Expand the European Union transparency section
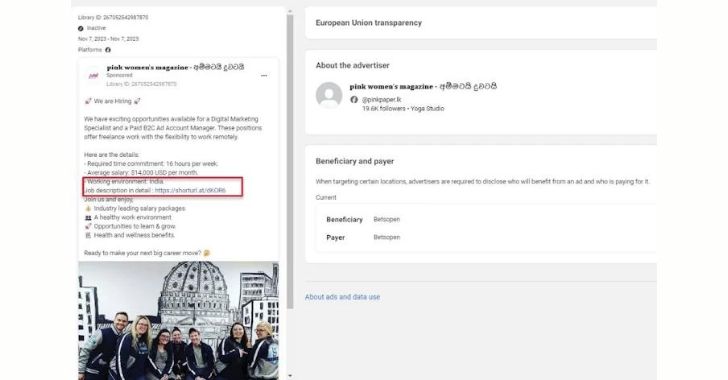 [481, 23]
